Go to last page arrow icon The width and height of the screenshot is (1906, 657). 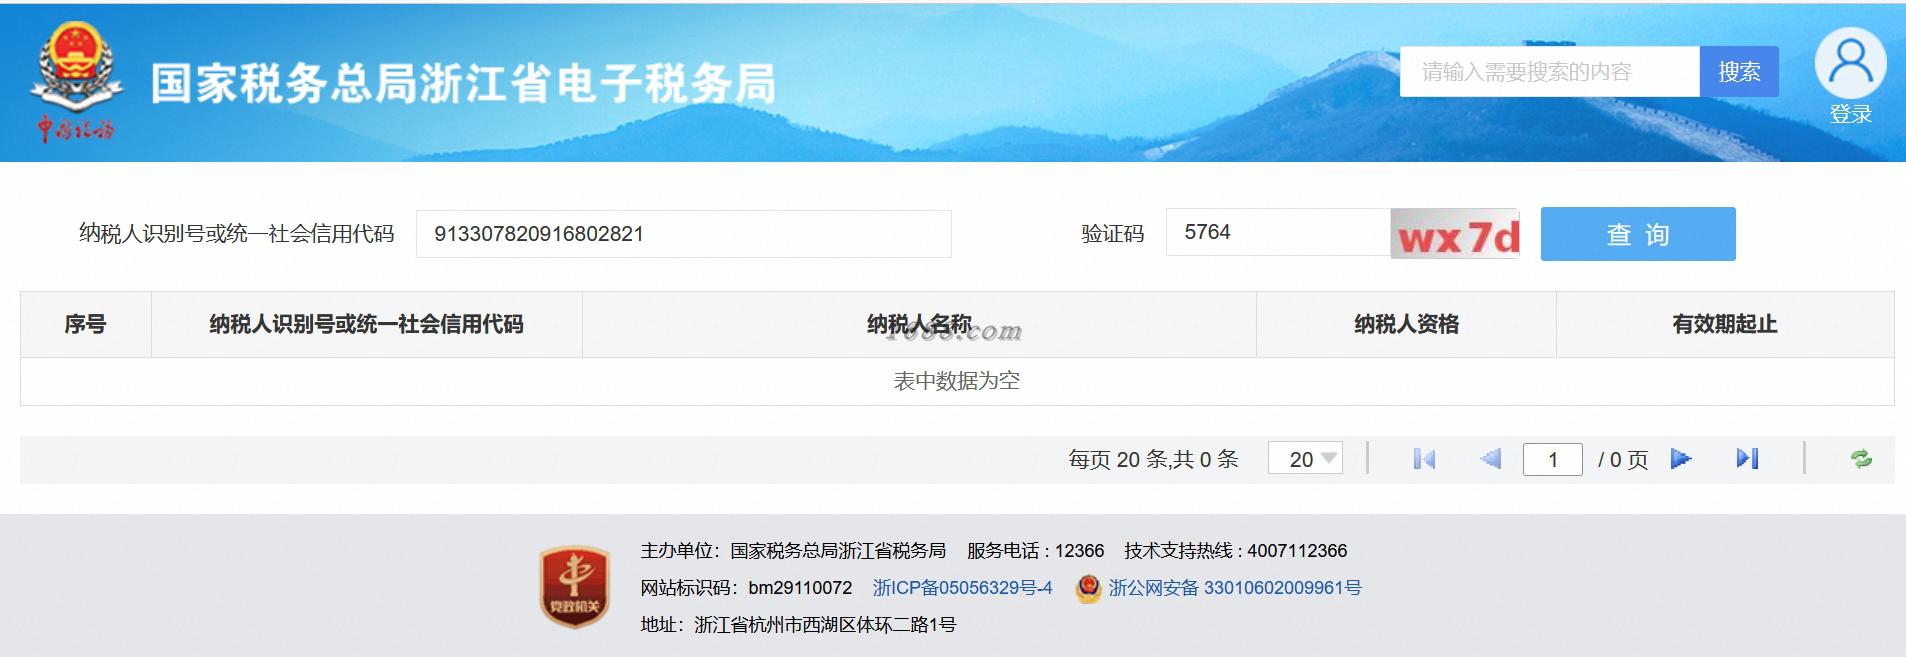coord(1747,459)
